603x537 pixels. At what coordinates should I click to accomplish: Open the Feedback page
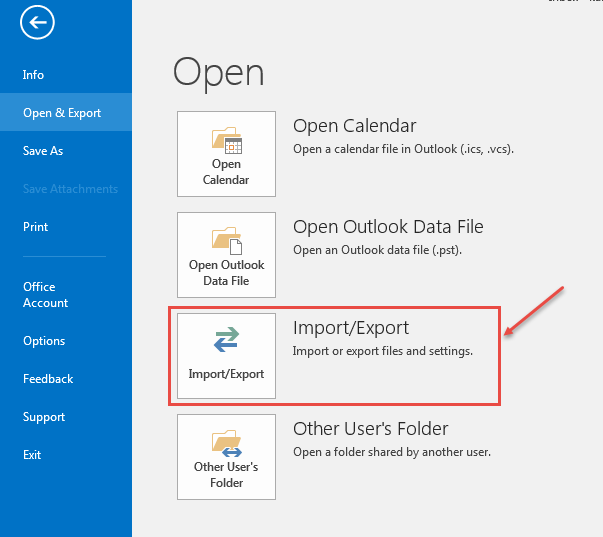(48, 379)
